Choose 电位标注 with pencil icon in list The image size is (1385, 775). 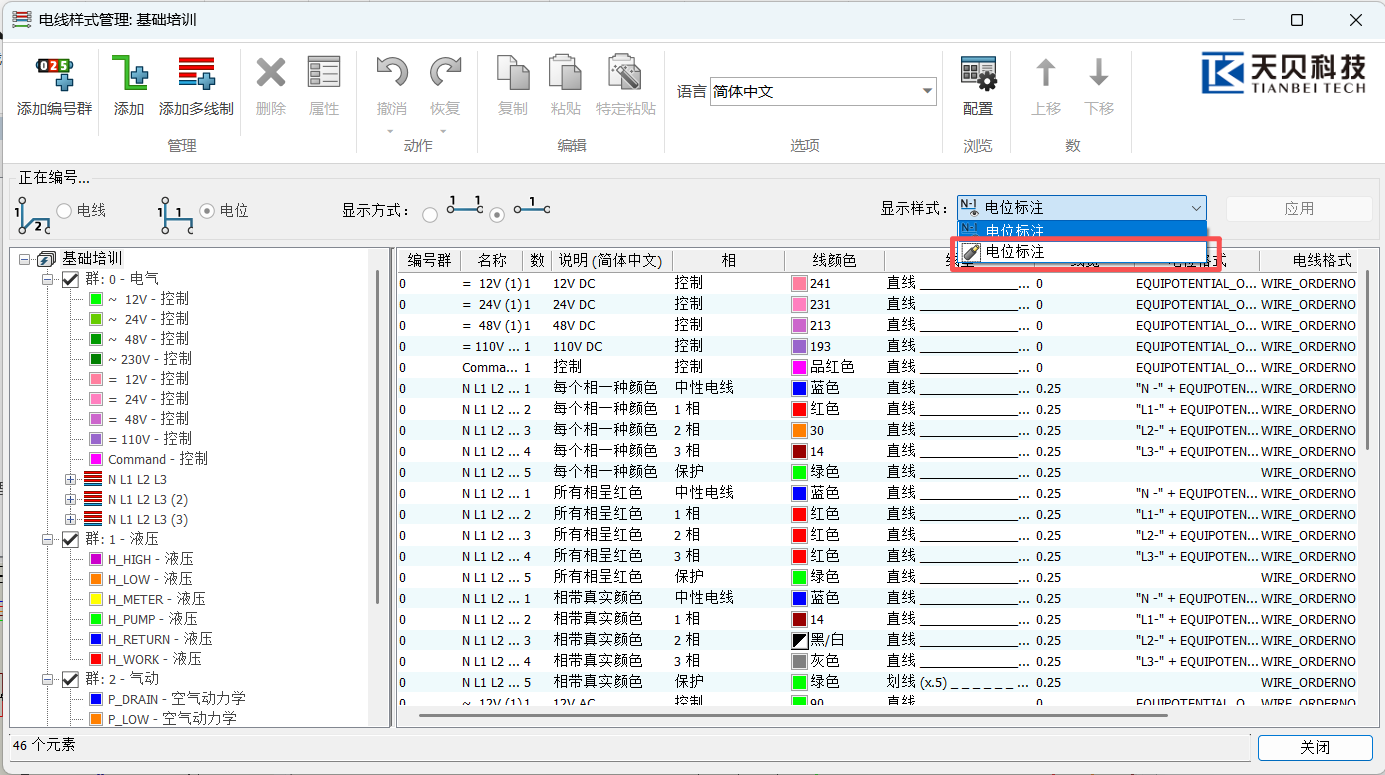click(x=1015, y=252)
